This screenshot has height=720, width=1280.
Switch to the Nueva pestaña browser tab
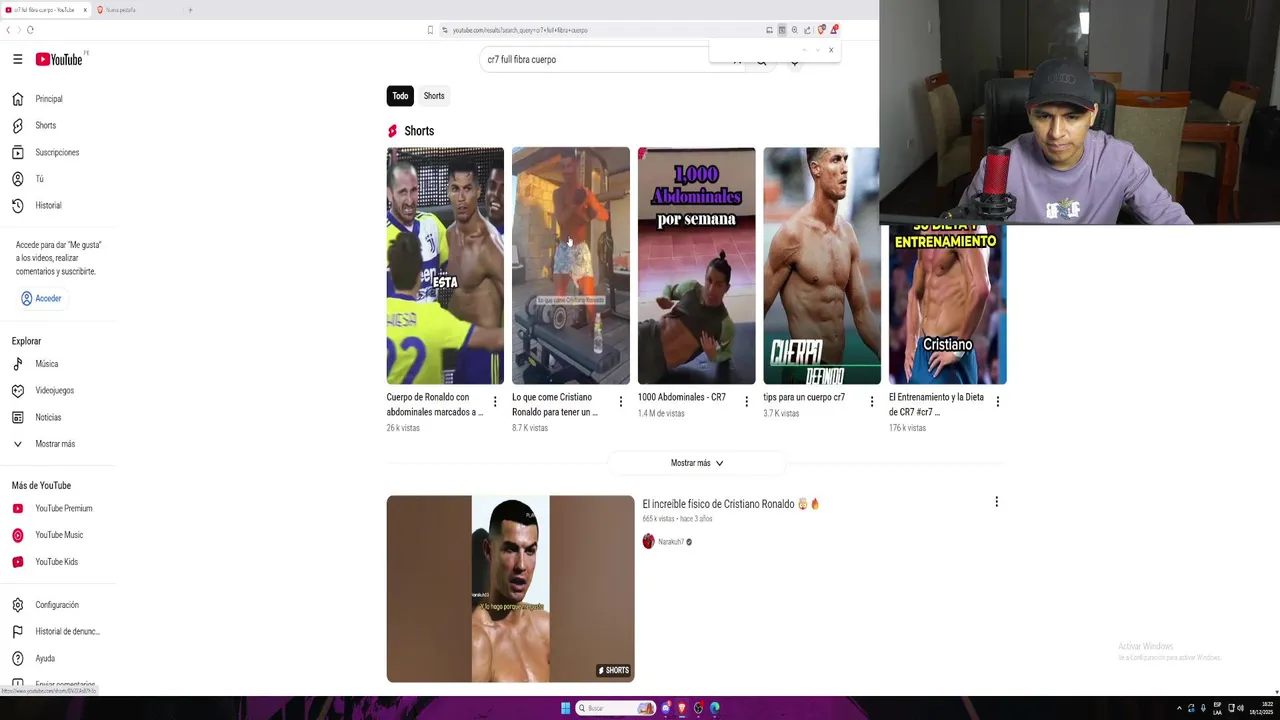pyautogui.click(x=121, y=10)
